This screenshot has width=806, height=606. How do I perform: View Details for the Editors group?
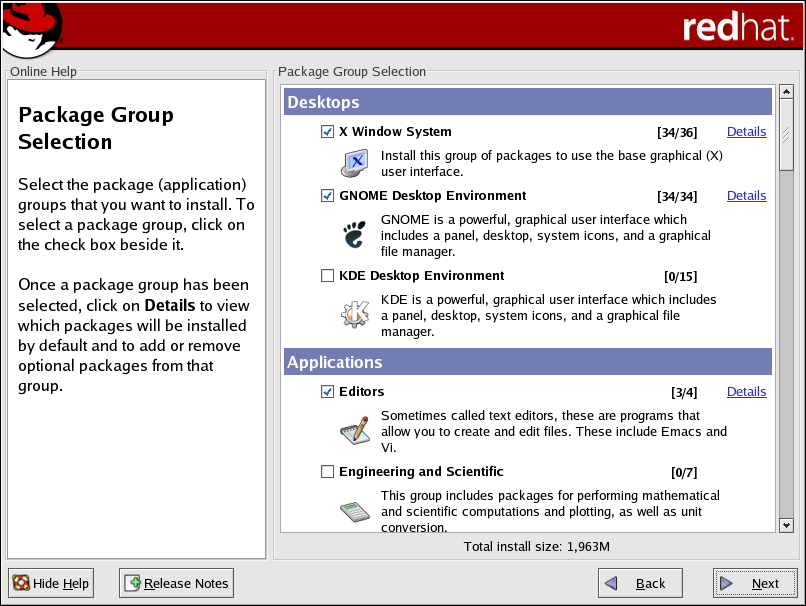point(746,392)
